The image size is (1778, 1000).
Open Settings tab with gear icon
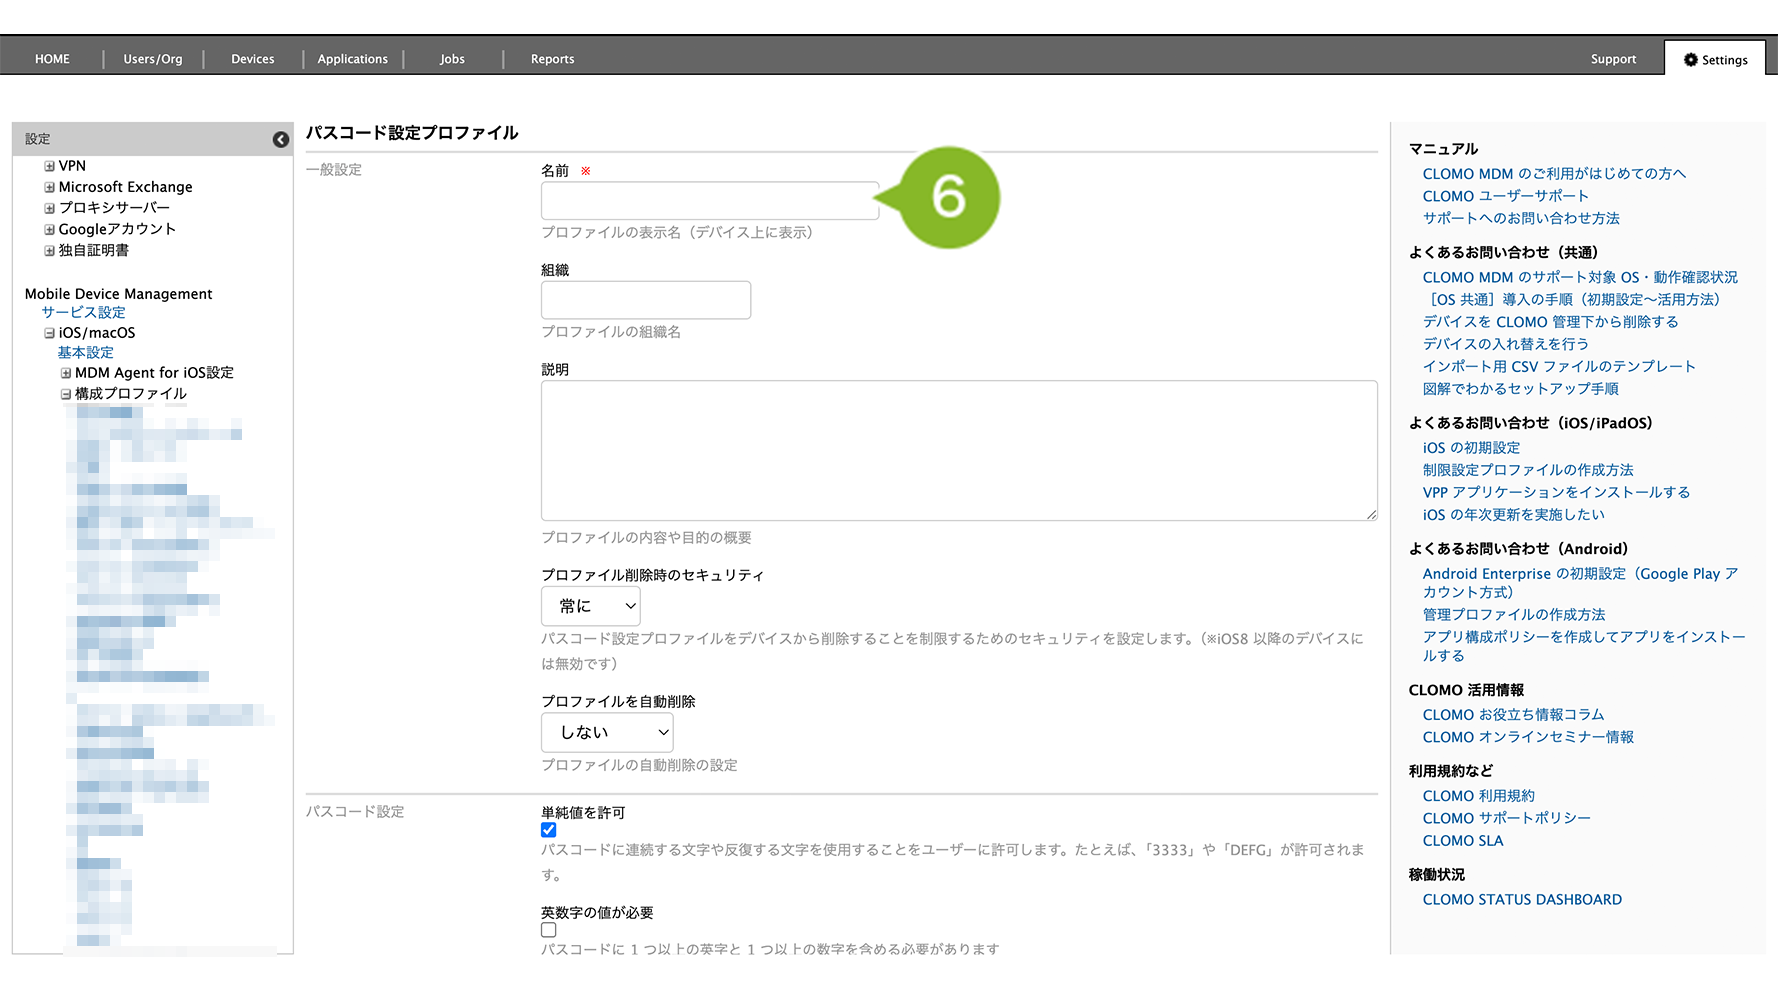pos(1715,60)
